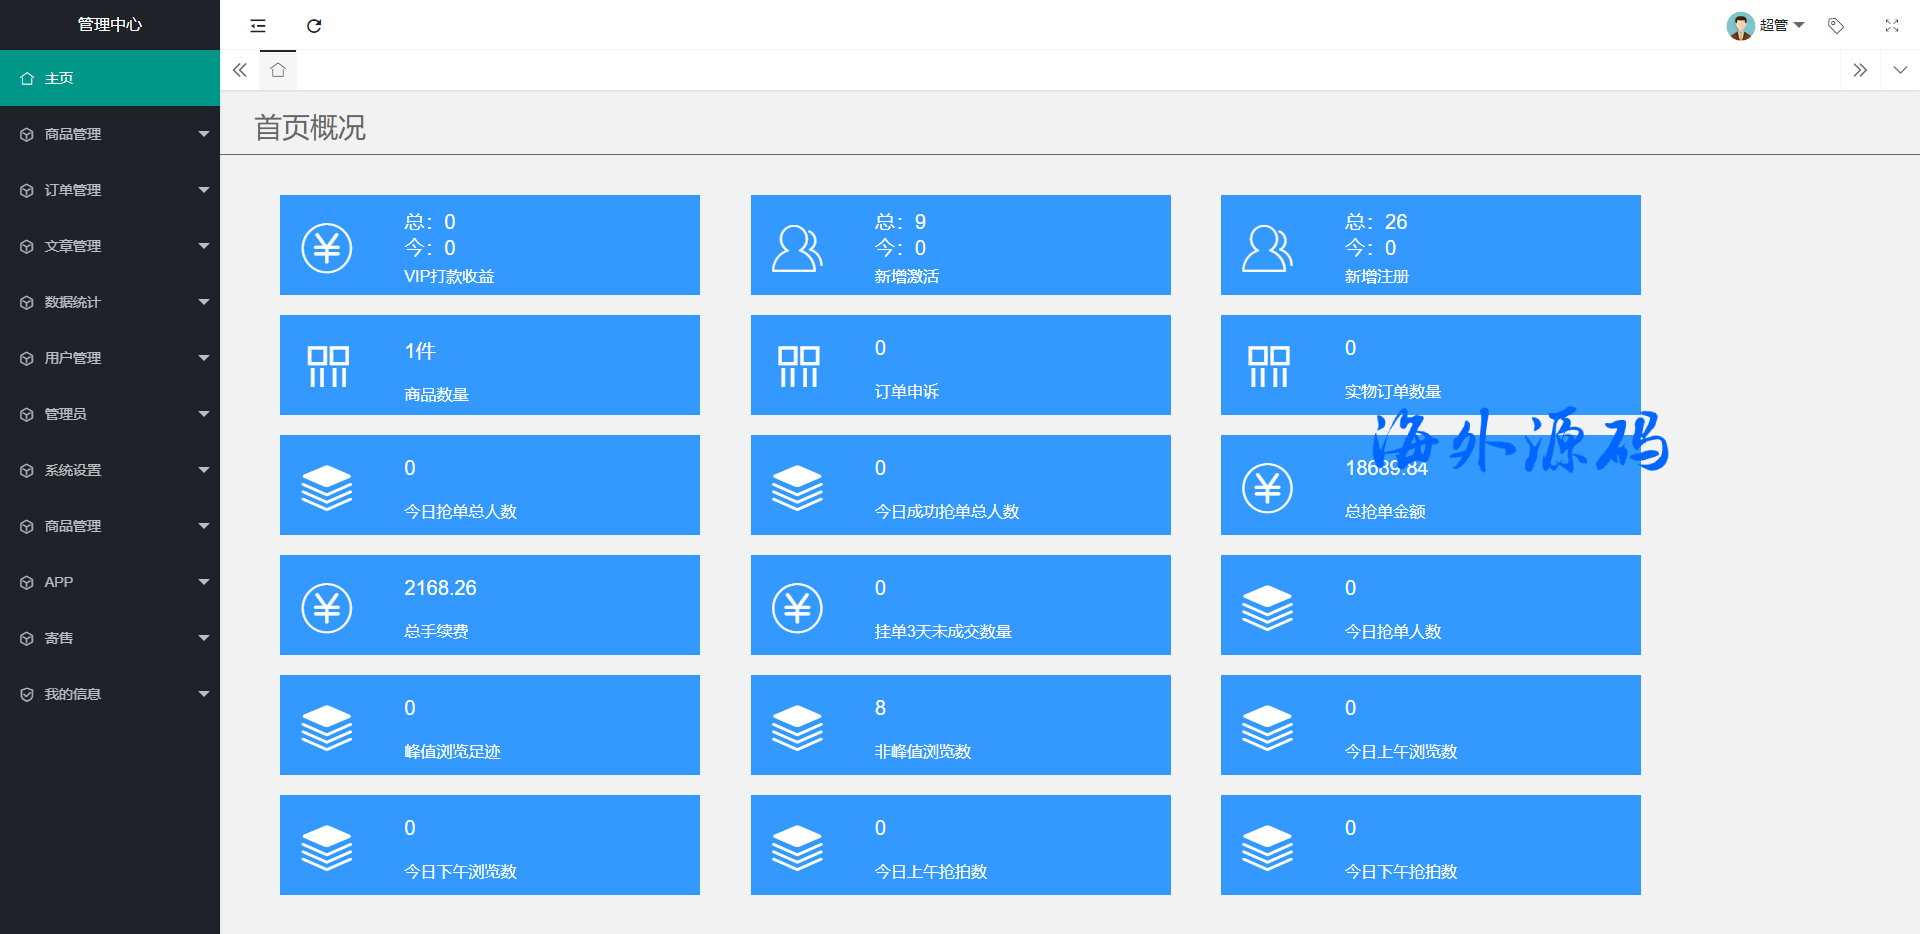Click the admin user avatar
The width and height of the screenshot is (1920, 934).
[1740, 26]
